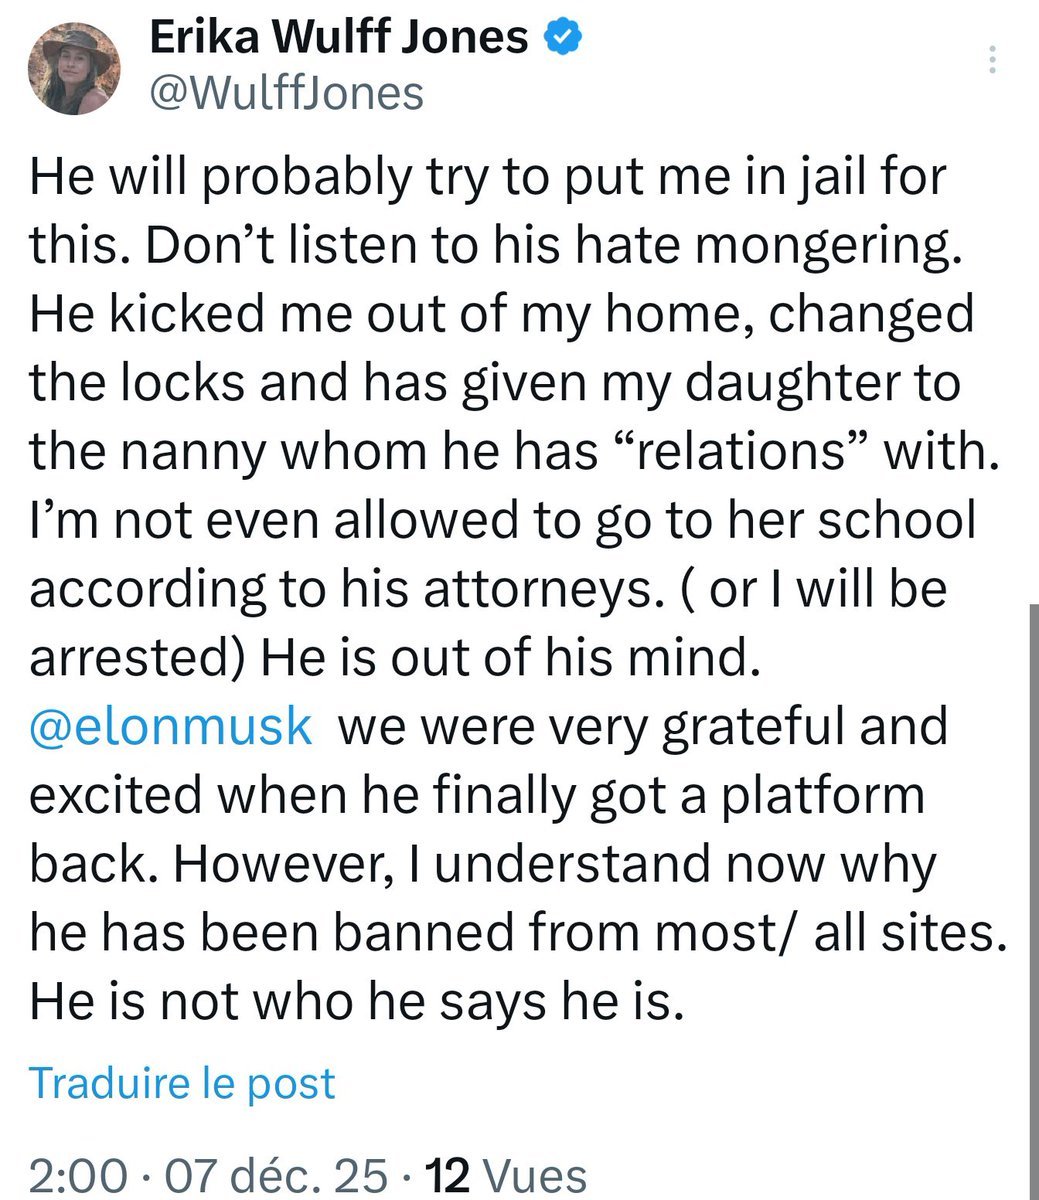The width and height of the screenshot is (1039, 1200).
Task: Click the display name Erika Wulff Jones
Action: click(338, 38)
